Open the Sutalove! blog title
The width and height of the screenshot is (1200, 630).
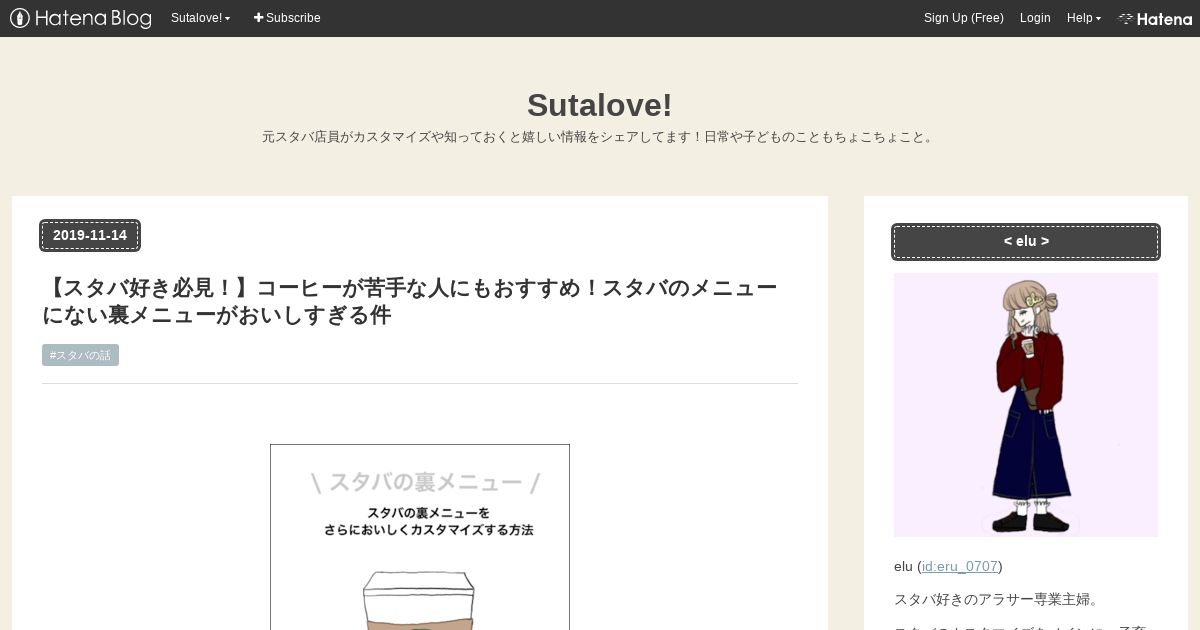click(x=600, y=105)
